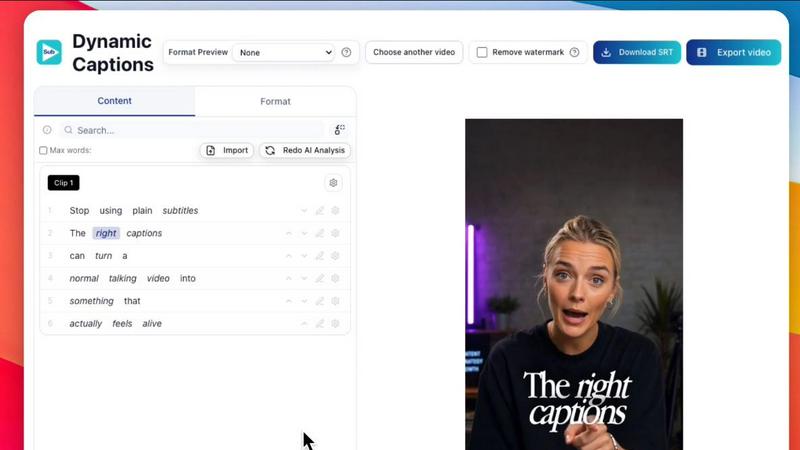Select the word "video" in line 4
Viewport: 800px width, 450px height.
click(x=158, y=279)
